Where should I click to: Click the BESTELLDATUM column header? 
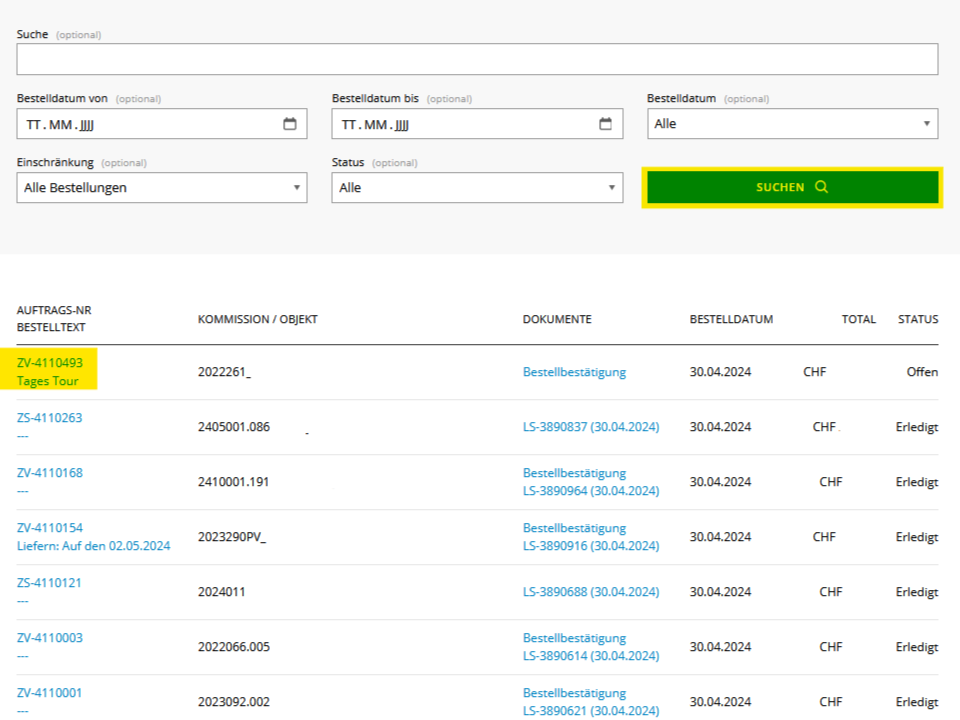731,320
